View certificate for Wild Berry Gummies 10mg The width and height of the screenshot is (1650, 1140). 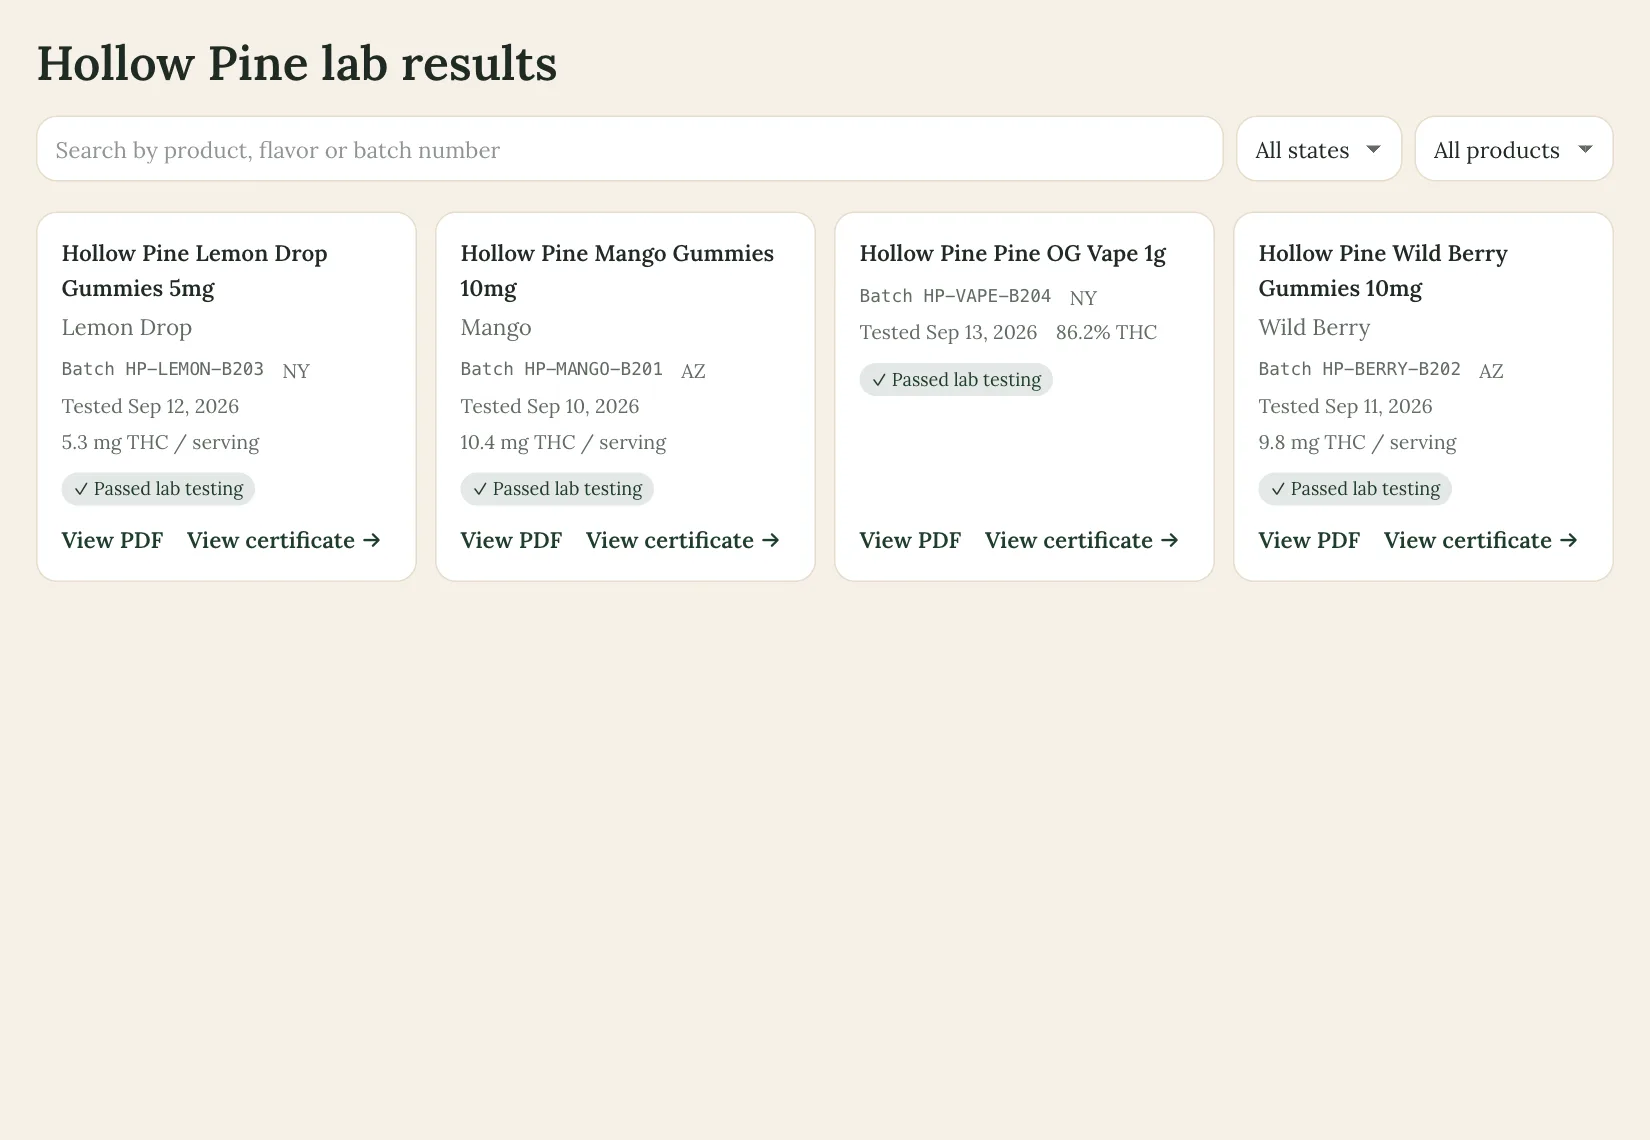pyautogui.click(x=1481, y=540)
